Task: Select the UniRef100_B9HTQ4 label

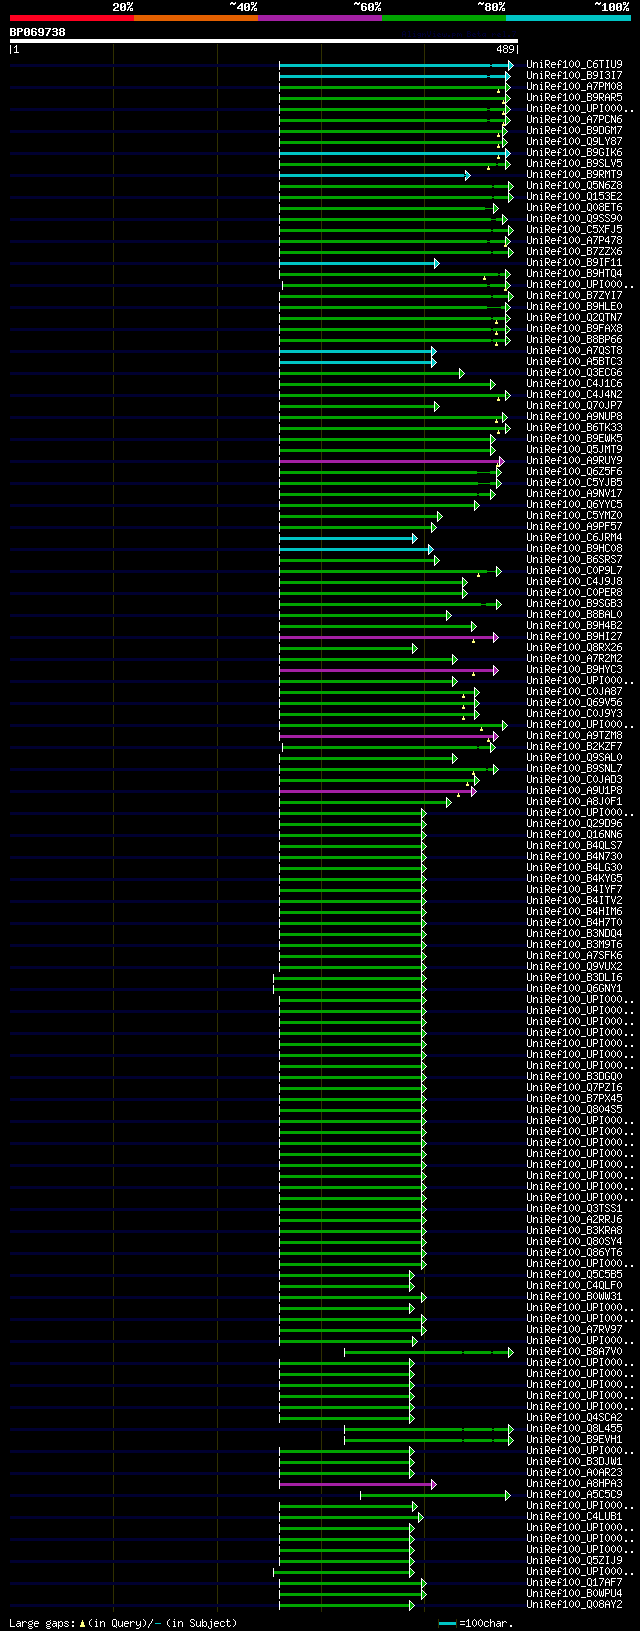Action: (574, 274)
